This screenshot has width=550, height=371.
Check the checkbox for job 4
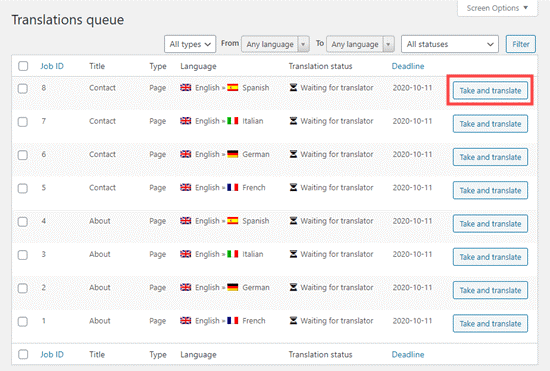coord(23,222)
